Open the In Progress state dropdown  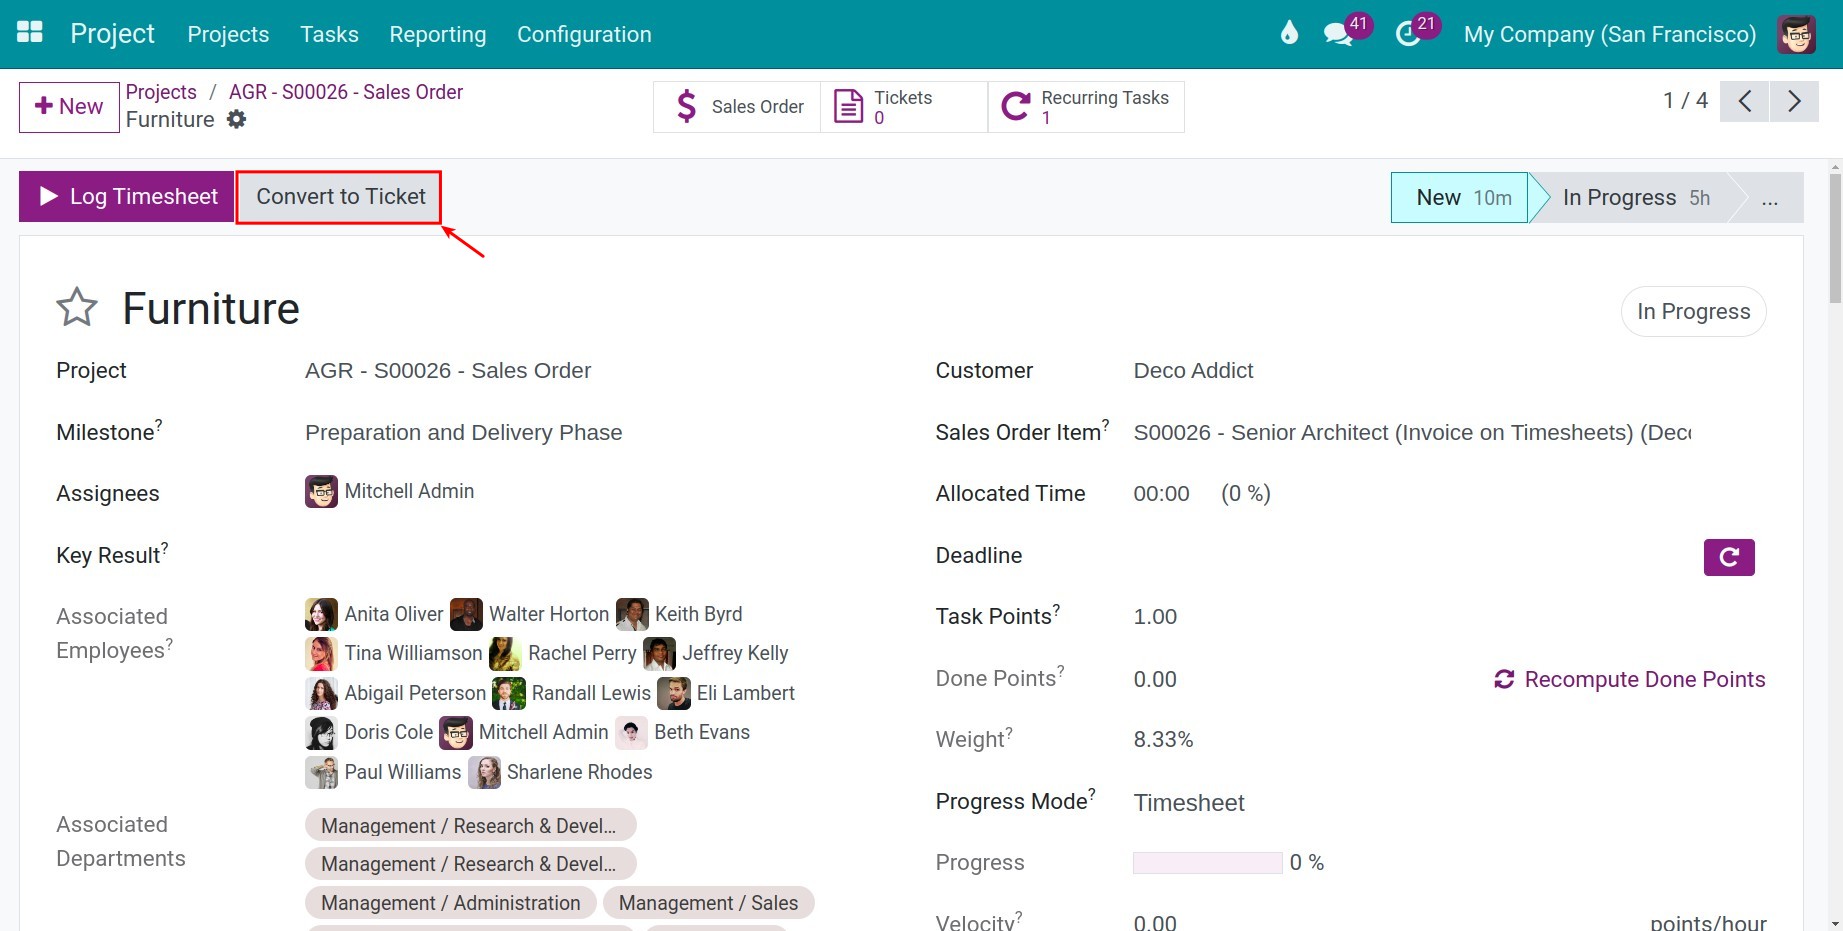click(1693, 312)
